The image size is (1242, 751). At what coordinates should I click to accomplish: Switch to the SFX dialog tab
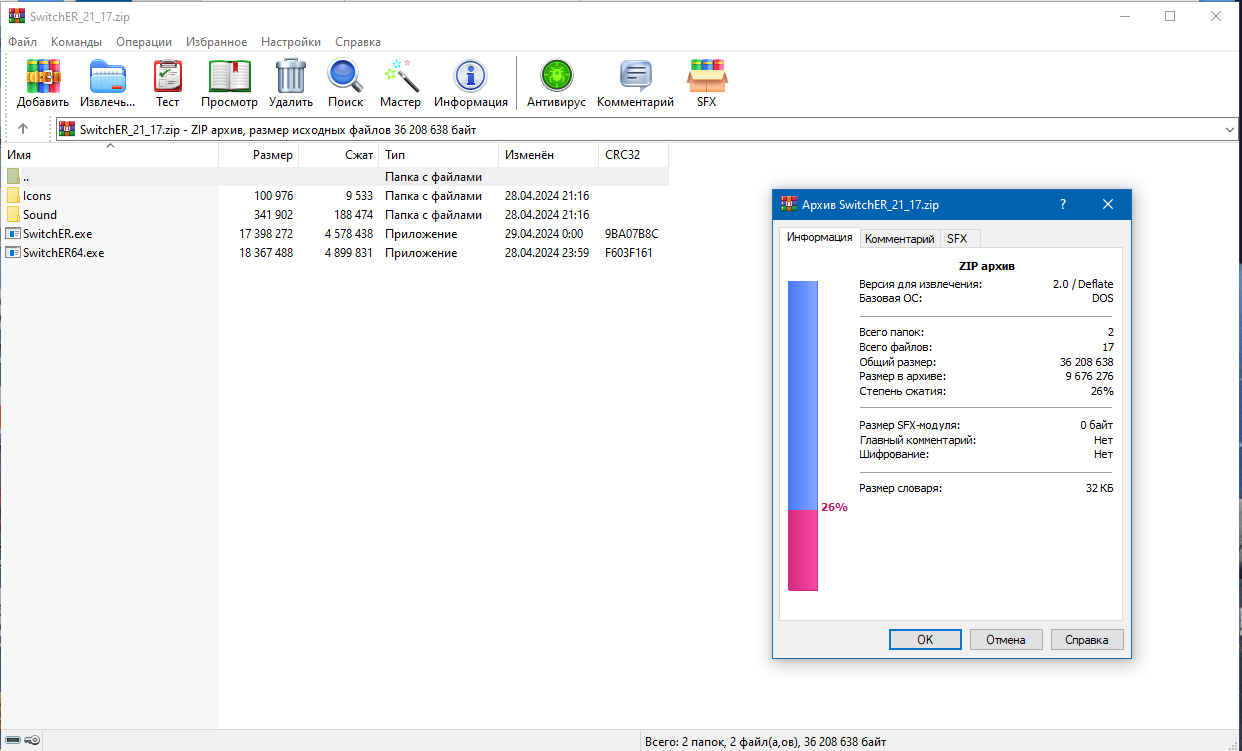[x=957, y=239]
